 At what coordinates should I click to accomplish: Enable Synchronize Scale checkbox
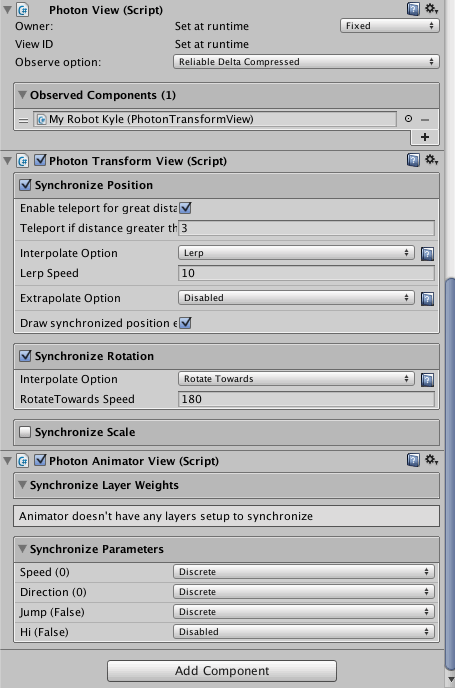[x=25, y=432]
